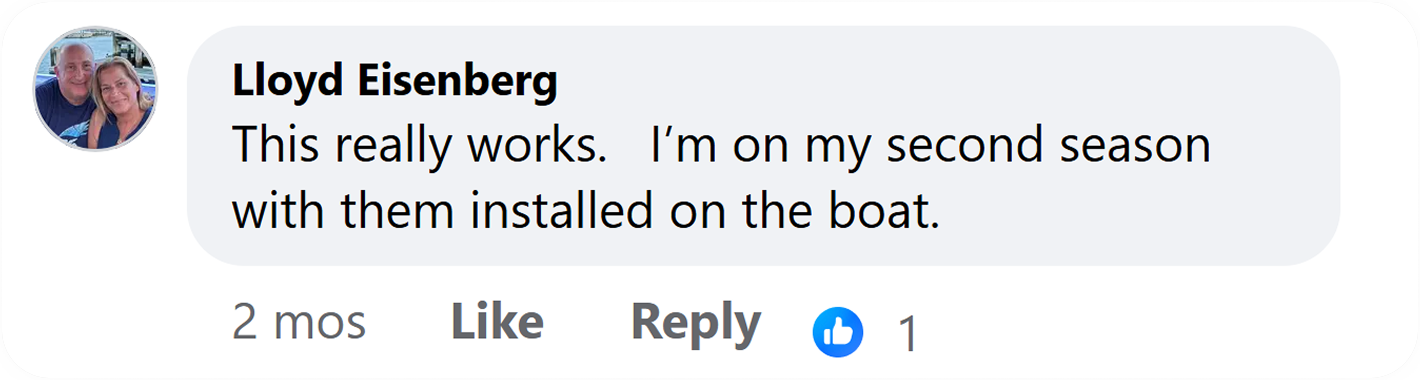This screenshot has width=1420, height=380.
Task: Click the author name above the comment text
Action: [395, 81]
